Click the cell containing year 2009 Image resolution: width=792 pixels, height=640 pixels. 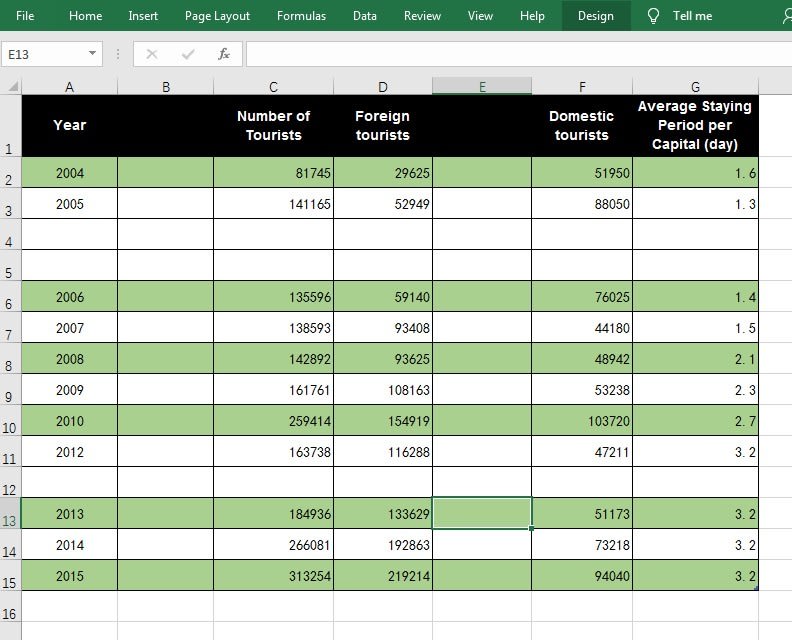coord(70,389)
